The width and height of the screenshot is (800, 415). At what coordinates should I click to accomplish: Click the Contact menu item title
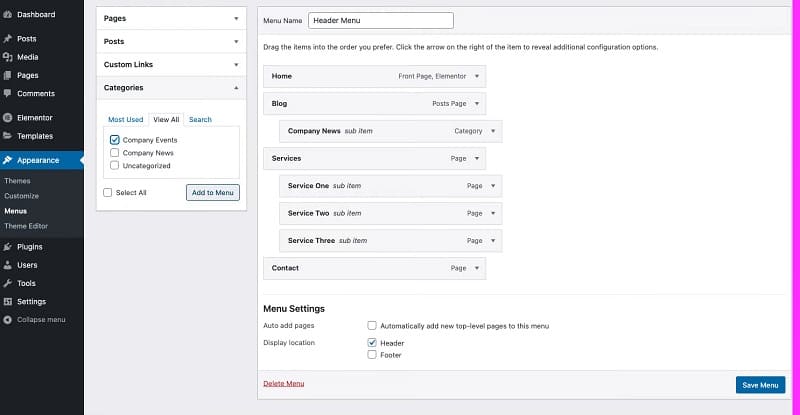(285, 268)
